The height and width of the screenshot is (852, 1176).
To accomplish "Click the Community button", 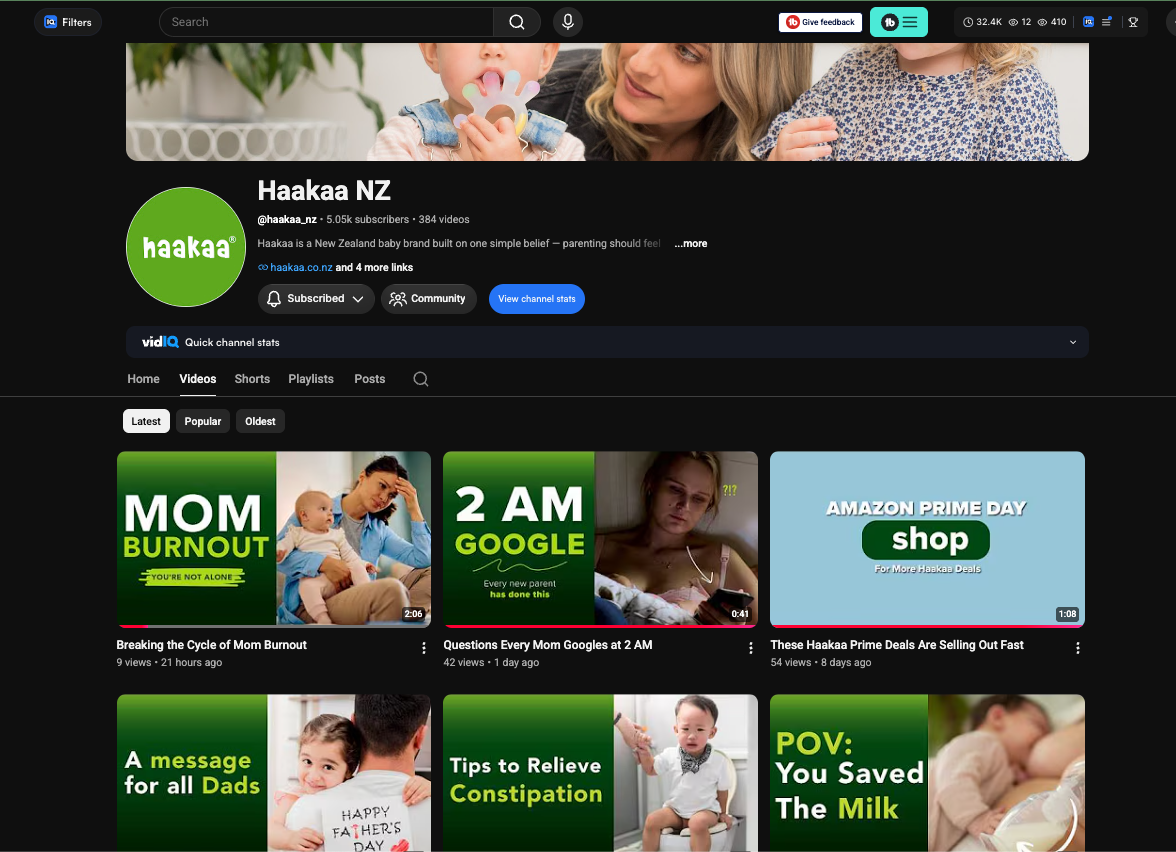I will tap(428, 298).
